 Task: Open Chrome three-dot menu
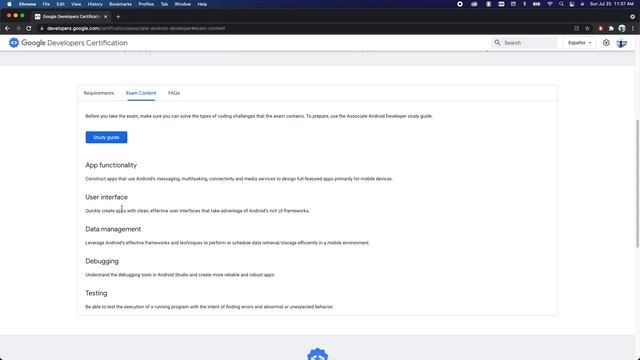click(633, 29)
